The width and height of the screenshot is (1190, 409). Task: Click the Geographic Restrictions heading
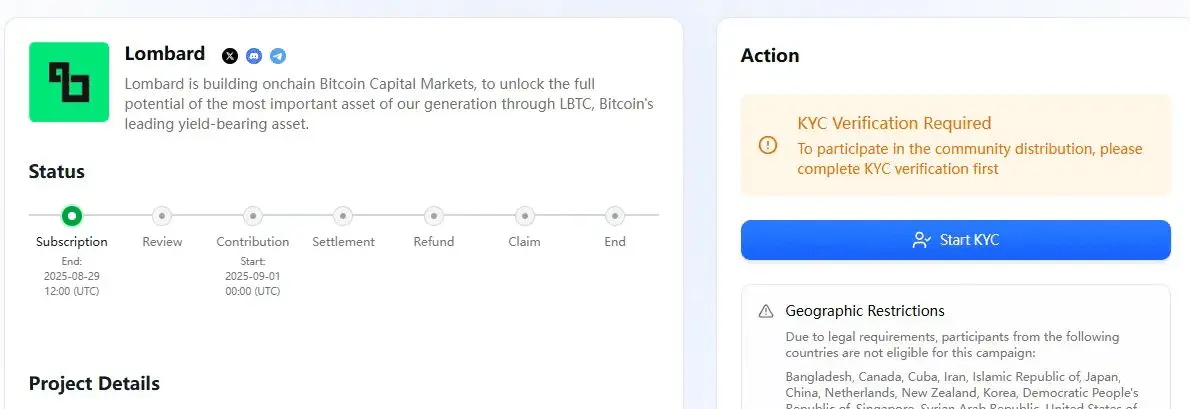865,311
